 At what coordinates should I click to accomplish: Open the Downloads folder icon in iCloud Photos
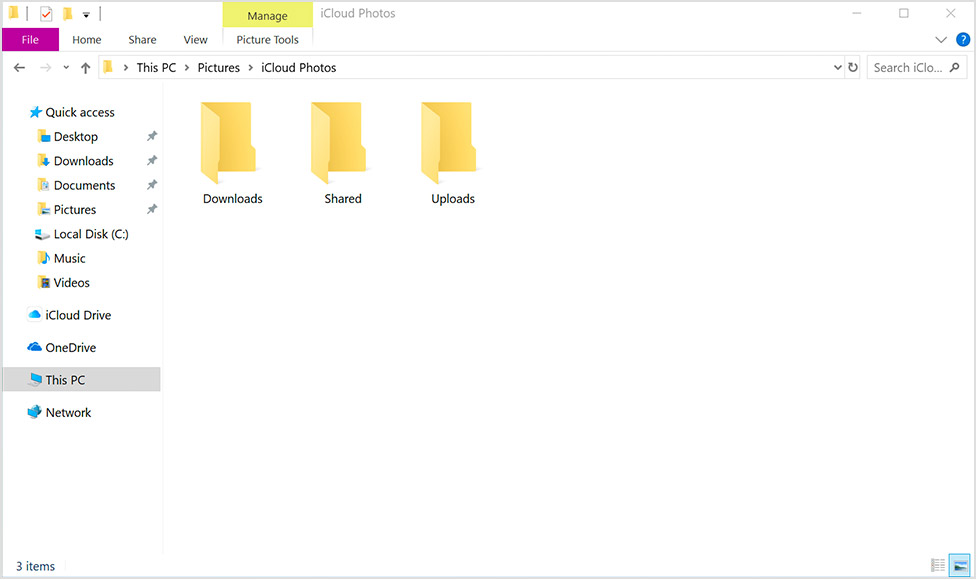[x=228, y=143]
